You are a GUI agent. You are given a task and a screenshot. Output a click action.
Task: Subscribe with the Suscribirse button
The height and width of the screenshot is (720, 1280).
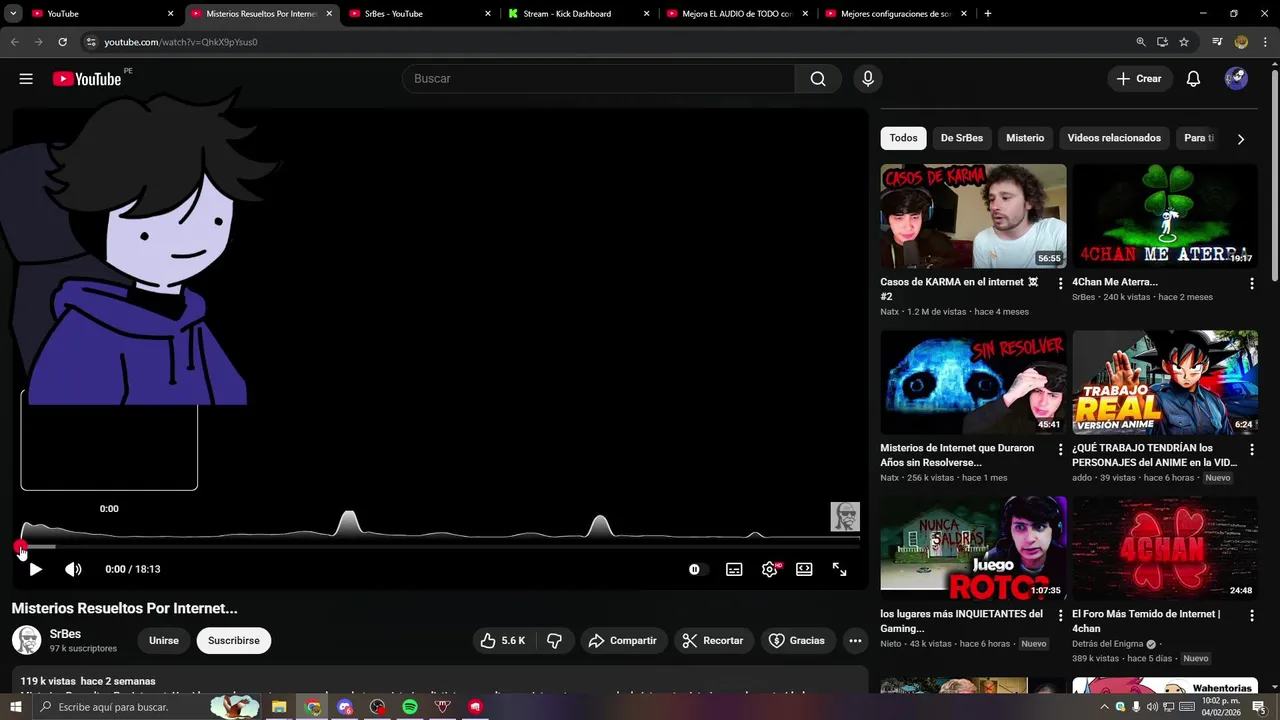234,641
